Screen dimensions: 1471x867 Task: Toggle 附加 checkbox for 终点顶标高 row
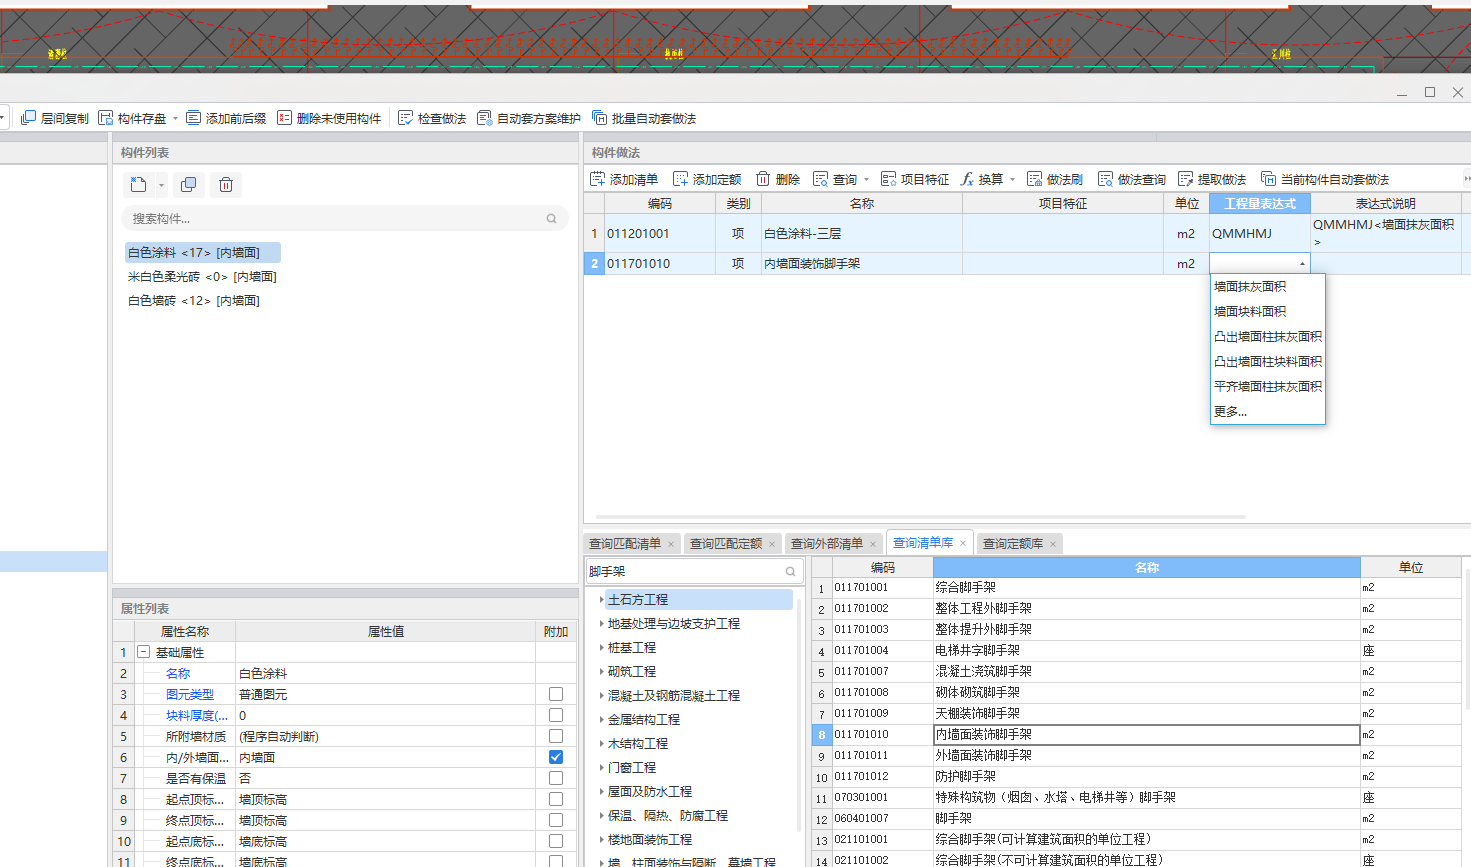[x=556, y=820]
